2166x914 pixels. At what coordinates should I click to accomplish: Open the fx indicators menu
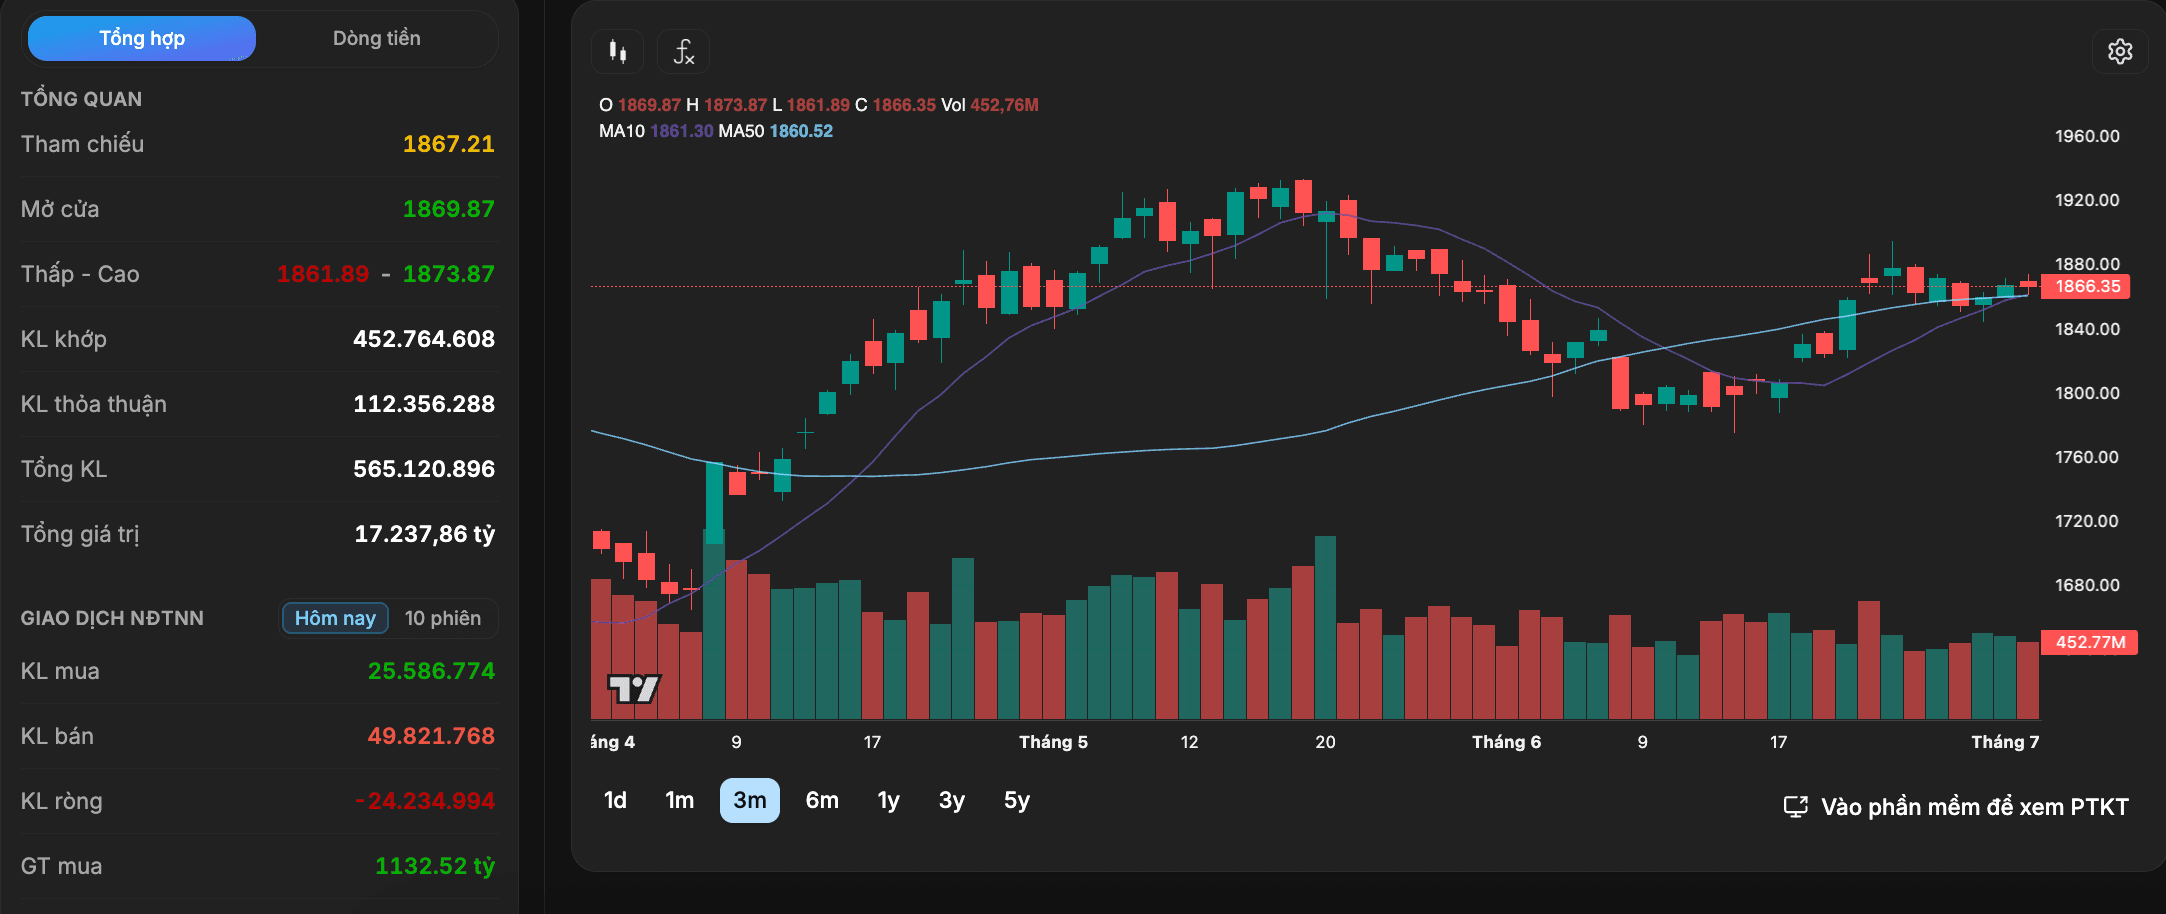[683, 51]
